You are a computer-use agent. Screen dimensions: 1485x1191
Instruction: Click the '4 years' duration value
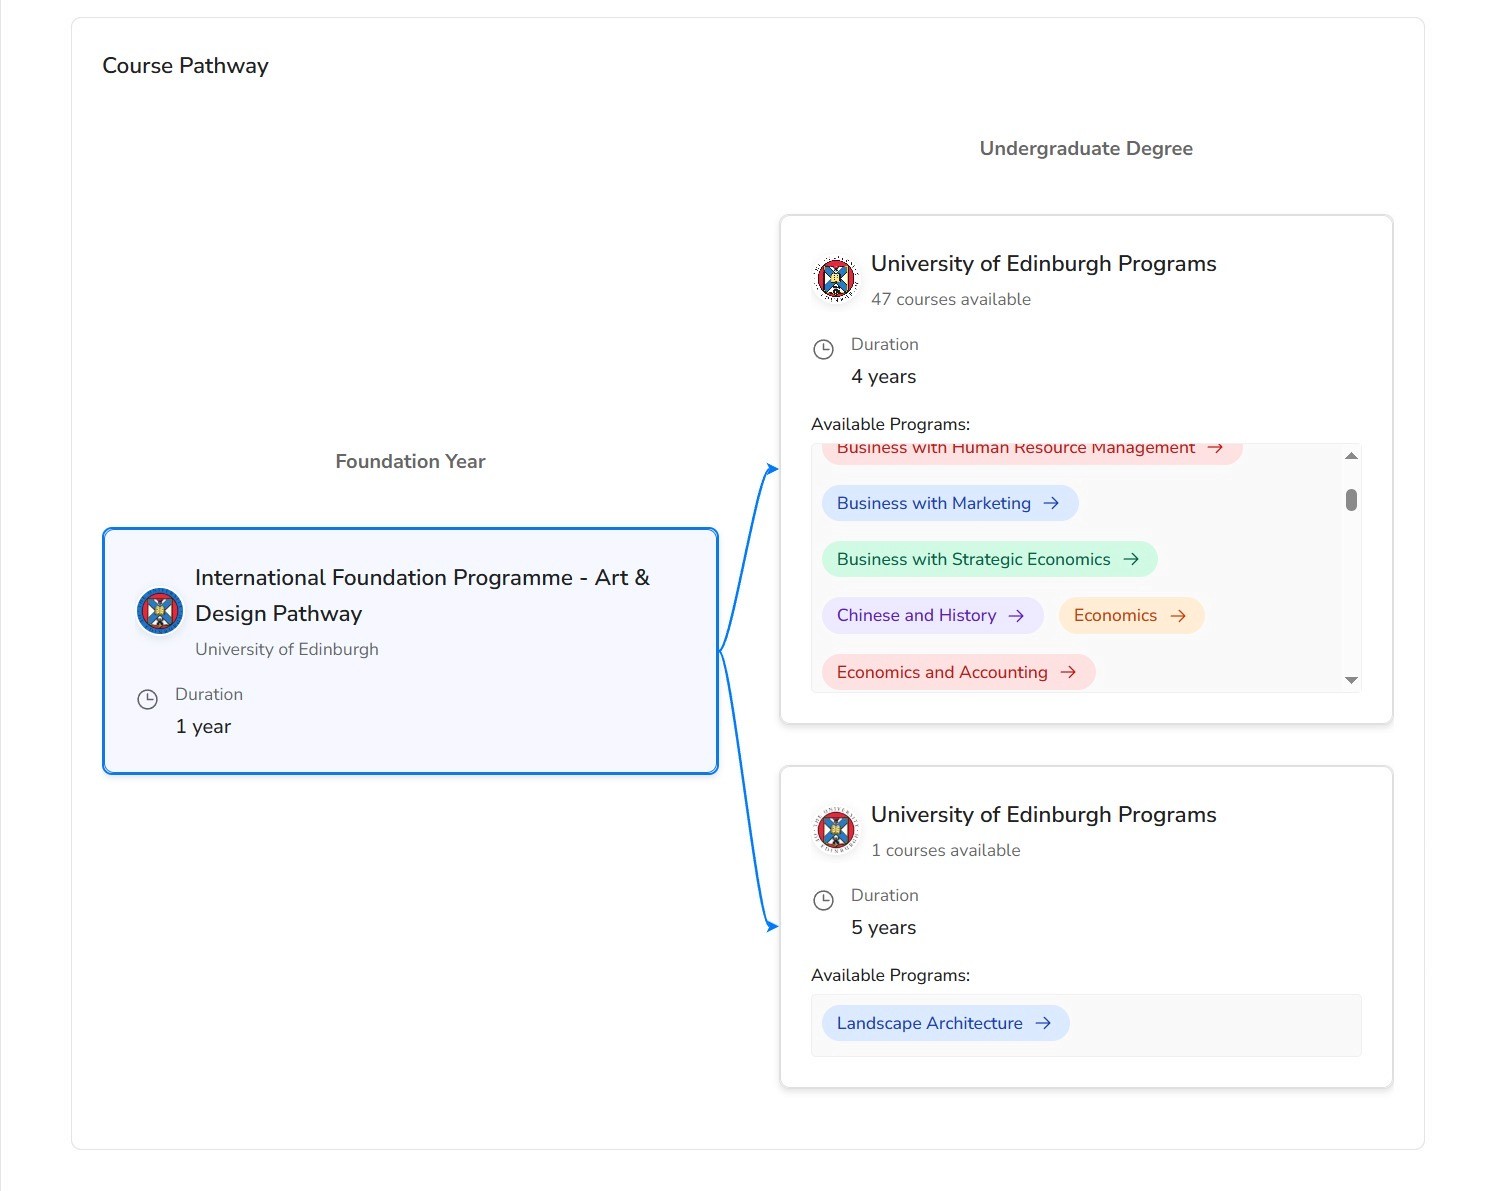[884, 376]
